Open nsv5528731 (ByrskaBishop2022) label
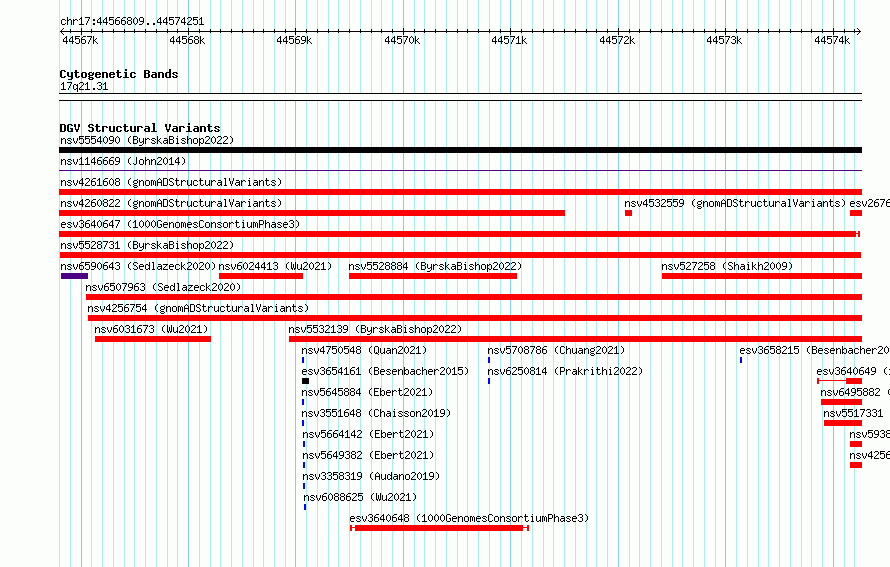 click(147, 245)
